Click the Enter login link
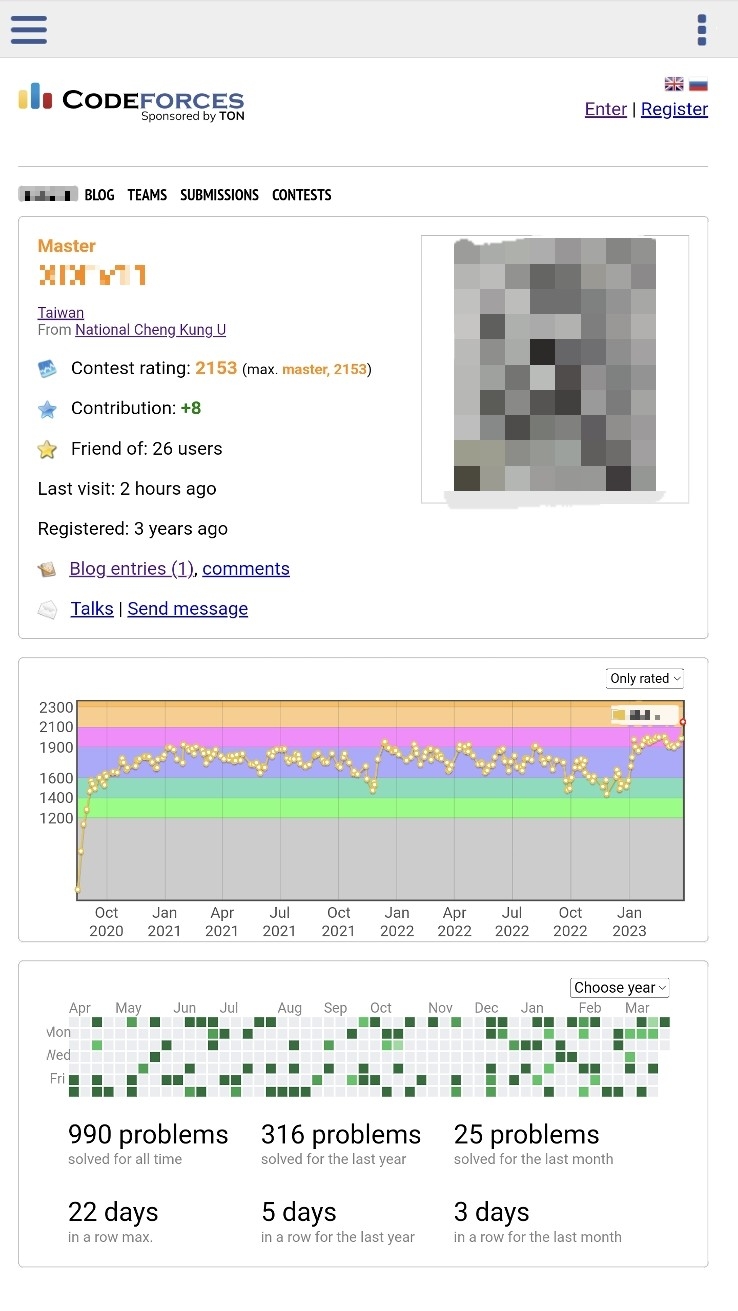The width and height of the screenshot is (738, 1311). point(605,109)
